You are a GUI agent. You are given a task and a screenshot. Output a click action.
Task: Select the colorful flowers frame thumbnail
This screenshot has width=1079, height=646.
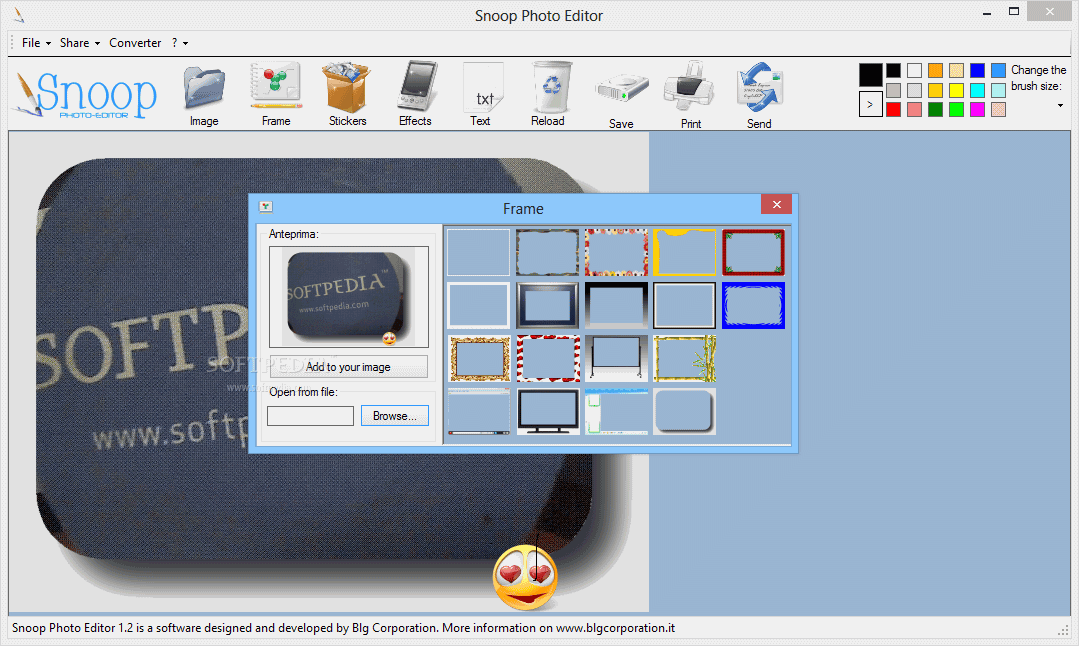pyautogui.click(x=617, y=252)
